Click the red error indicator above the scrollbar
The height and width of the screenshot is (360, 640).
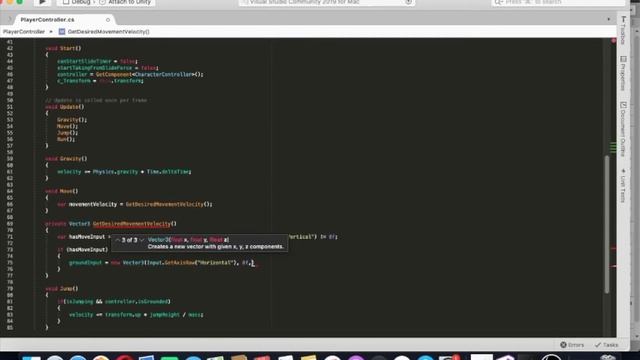click(x=613, y=41)
